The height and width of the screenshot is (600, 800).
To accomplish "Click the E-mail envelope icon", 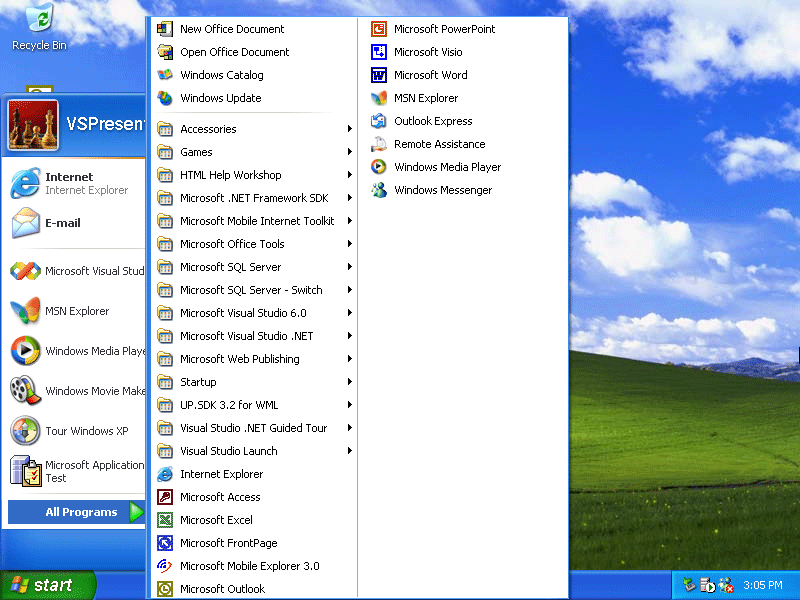I will pyautogui.click(x=26, y=223).
